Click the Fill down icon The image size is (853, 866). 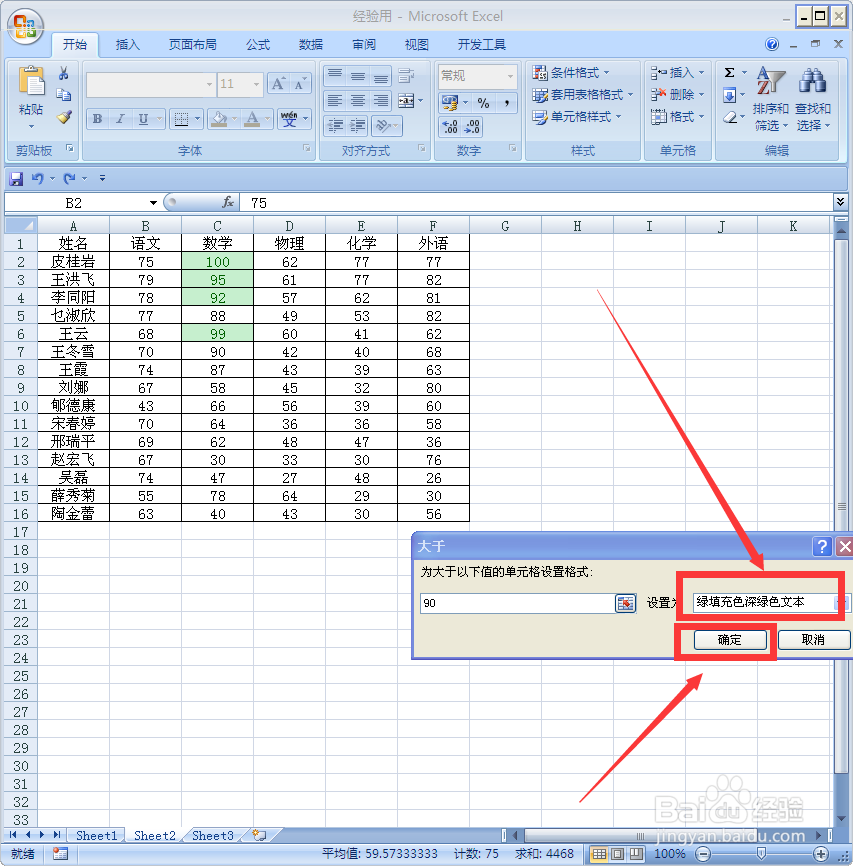pyautogui.click(x=729, y=95)
